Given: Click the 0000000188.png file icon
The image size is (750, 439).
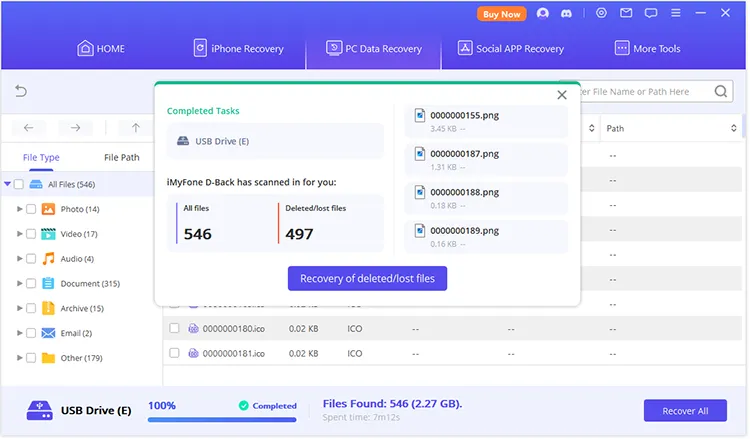Looking at the screenshot, I should pos(419,192).
